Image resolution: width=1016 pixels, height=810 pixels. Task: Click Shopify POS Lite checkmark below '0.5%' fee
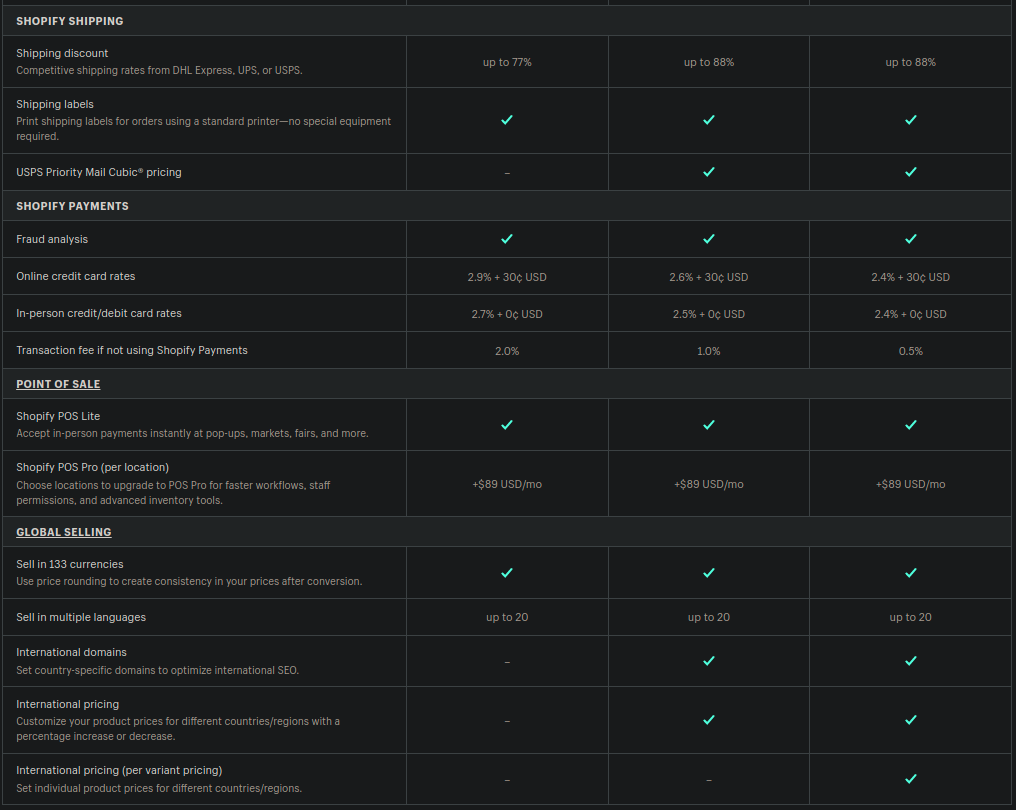pos(910,425)
